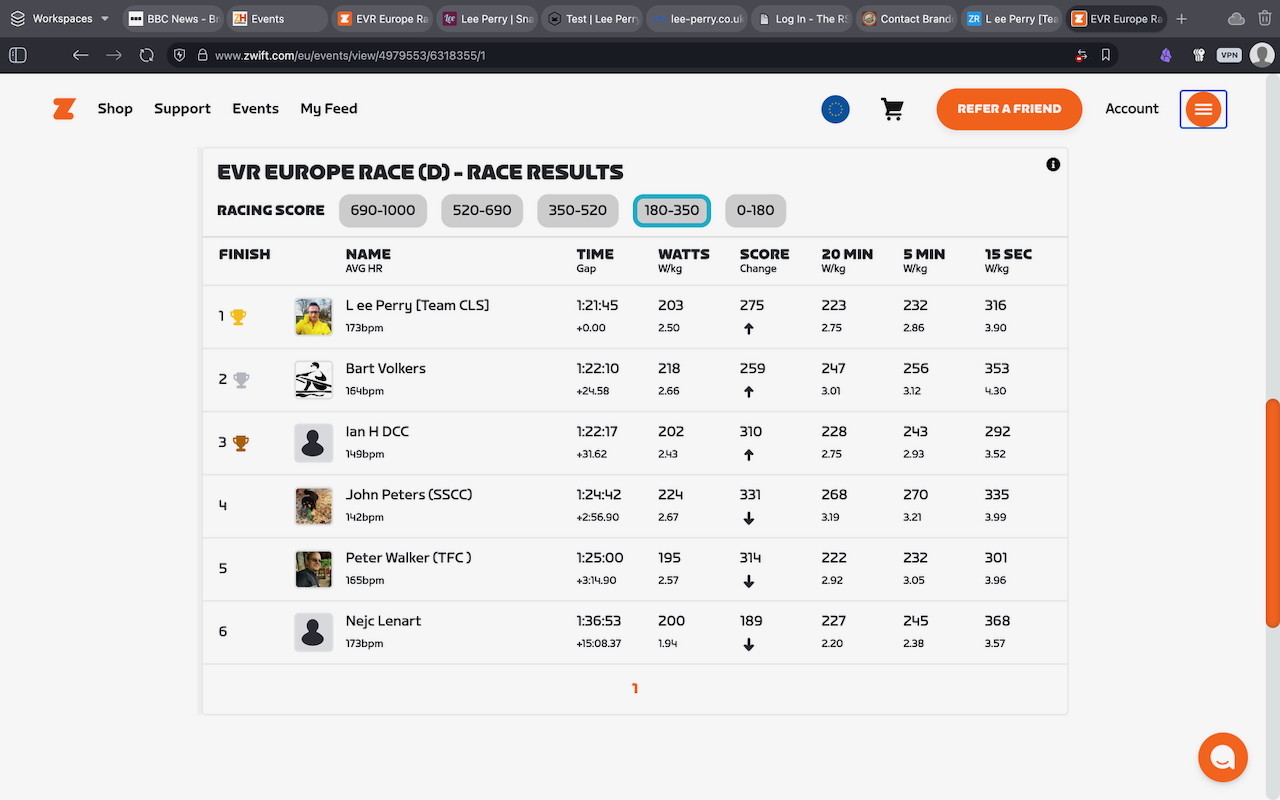1280x800 pixels.
Task: Click the finish time 1:36:53
Action: tap(598, 621)
